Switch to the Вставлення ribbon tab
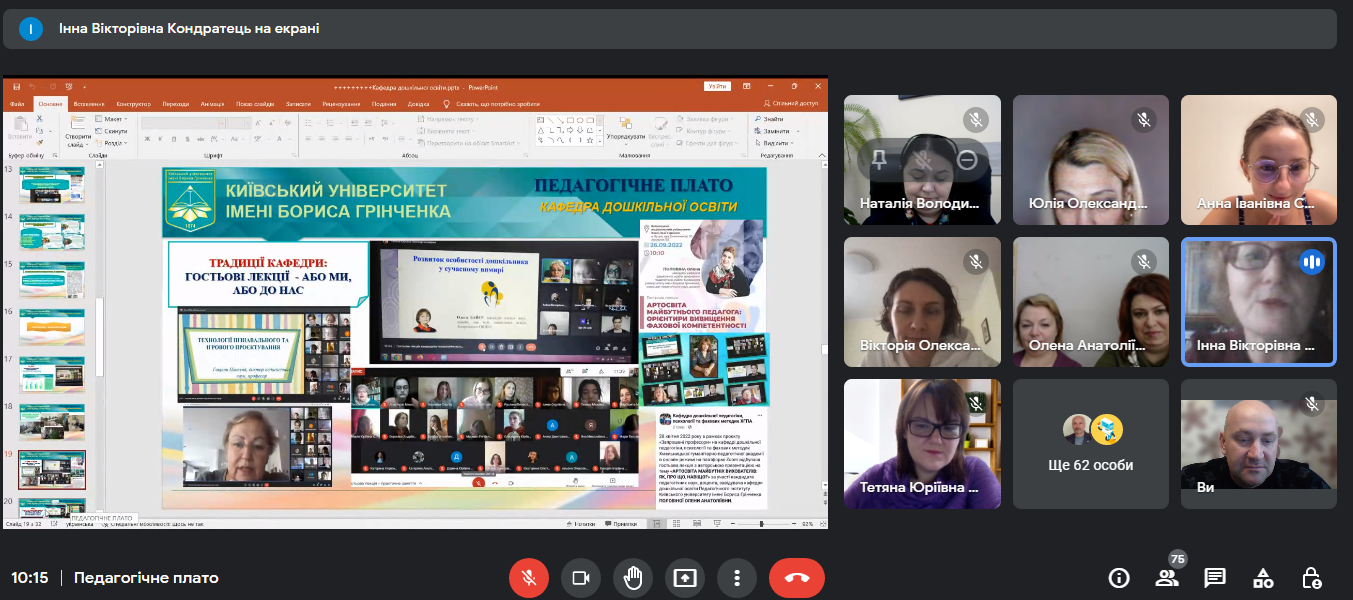The width and height of the screenshot is (1353, 600). click(x=88, y=104)
